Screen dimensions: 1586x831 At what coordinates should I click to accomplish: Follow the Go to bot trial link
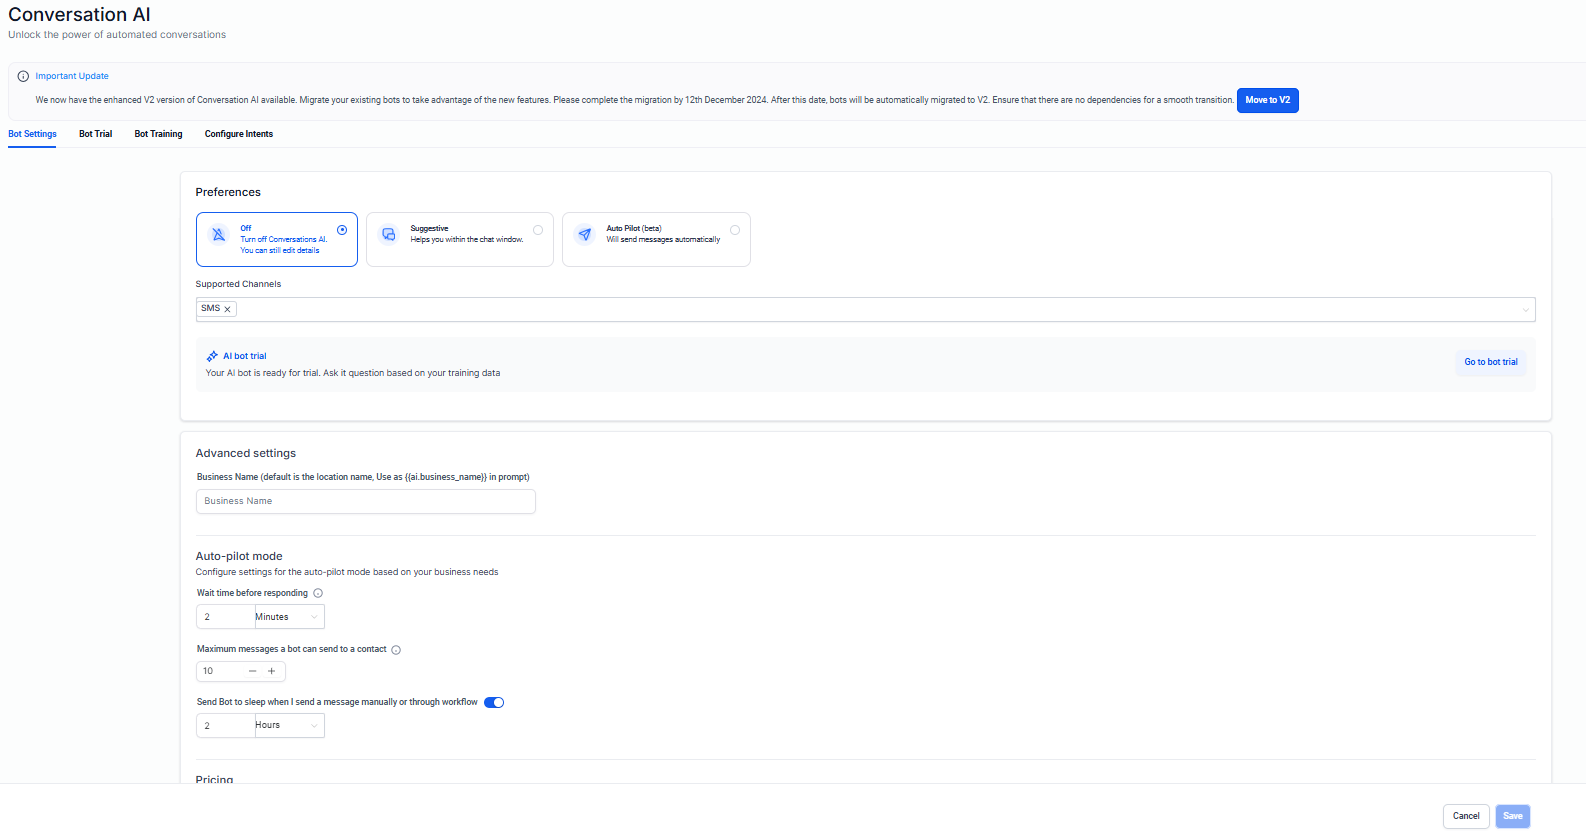click(1490, 362)
